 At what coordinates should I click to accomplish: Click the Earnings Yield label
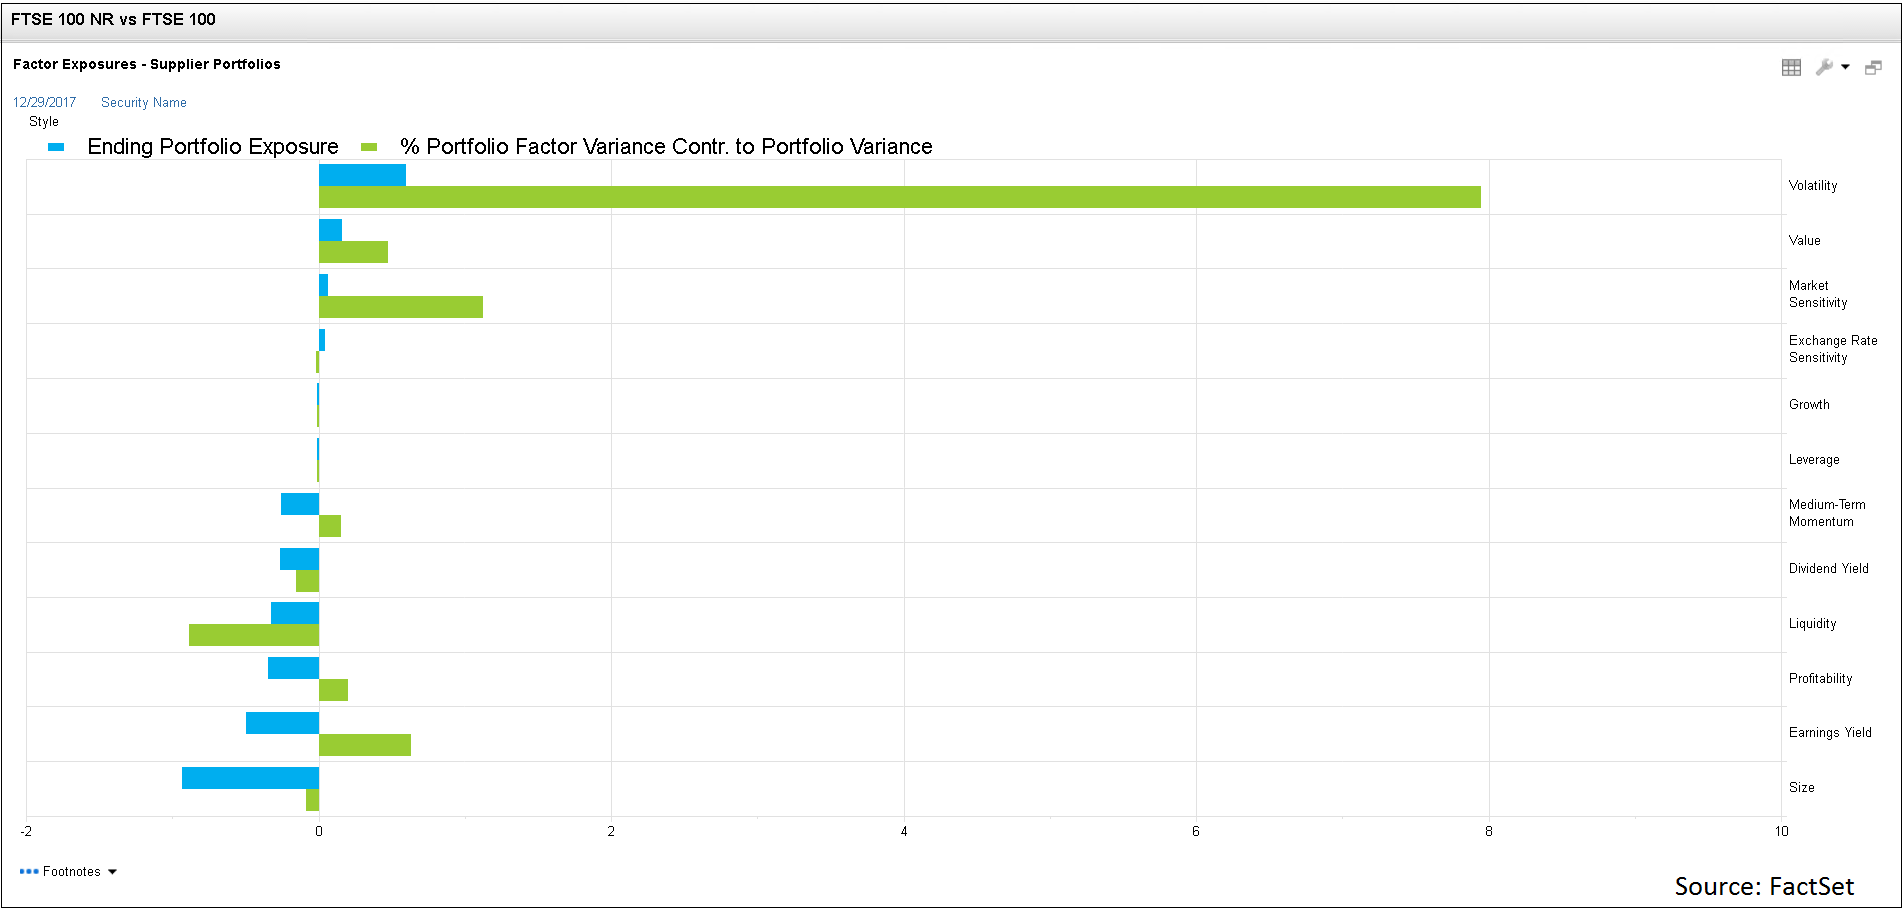click(1830, 733)
